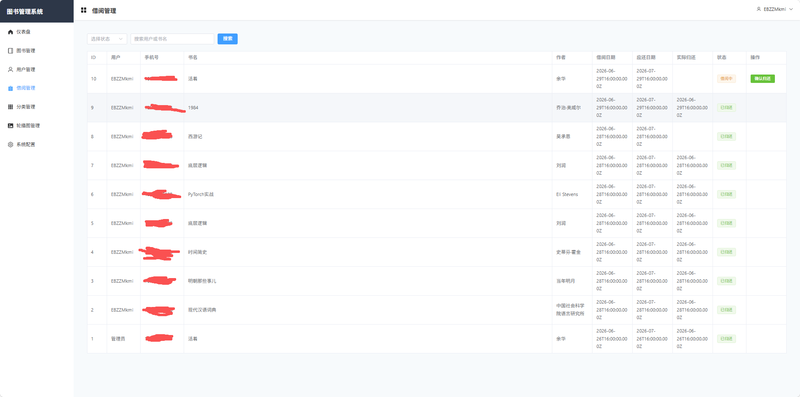The height and width of the screenshot is (397, 800).
Task: Open the 仪表盘 home icon in sidebar
Action: click(x=10, y=32)
